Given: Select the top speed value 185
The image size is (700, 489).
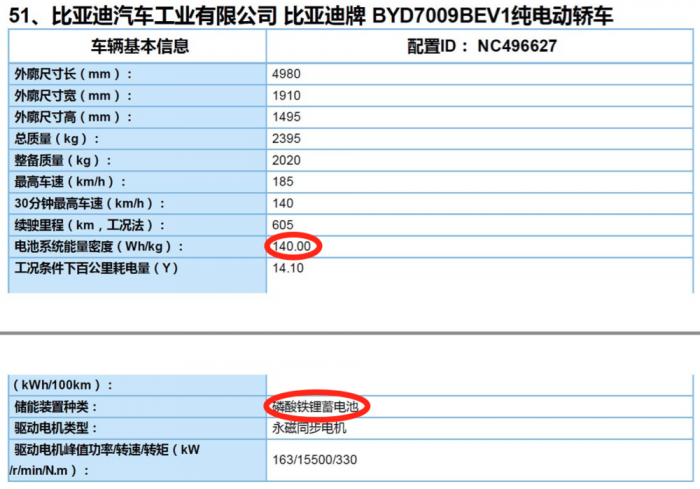Looking at the screenshot, I should tap(283, 182).
